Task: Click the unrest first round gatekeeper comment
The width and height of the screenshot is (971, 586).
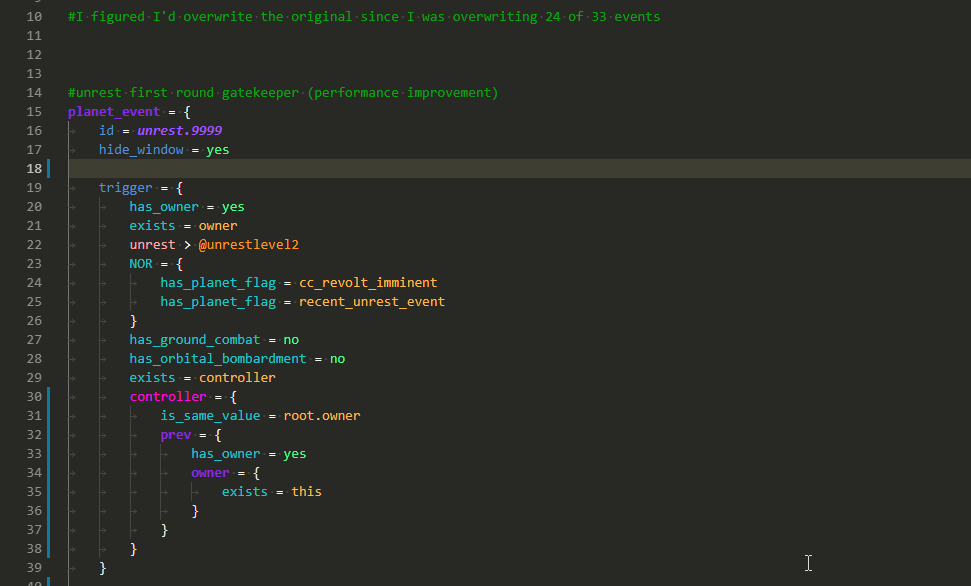Action: 283,93
